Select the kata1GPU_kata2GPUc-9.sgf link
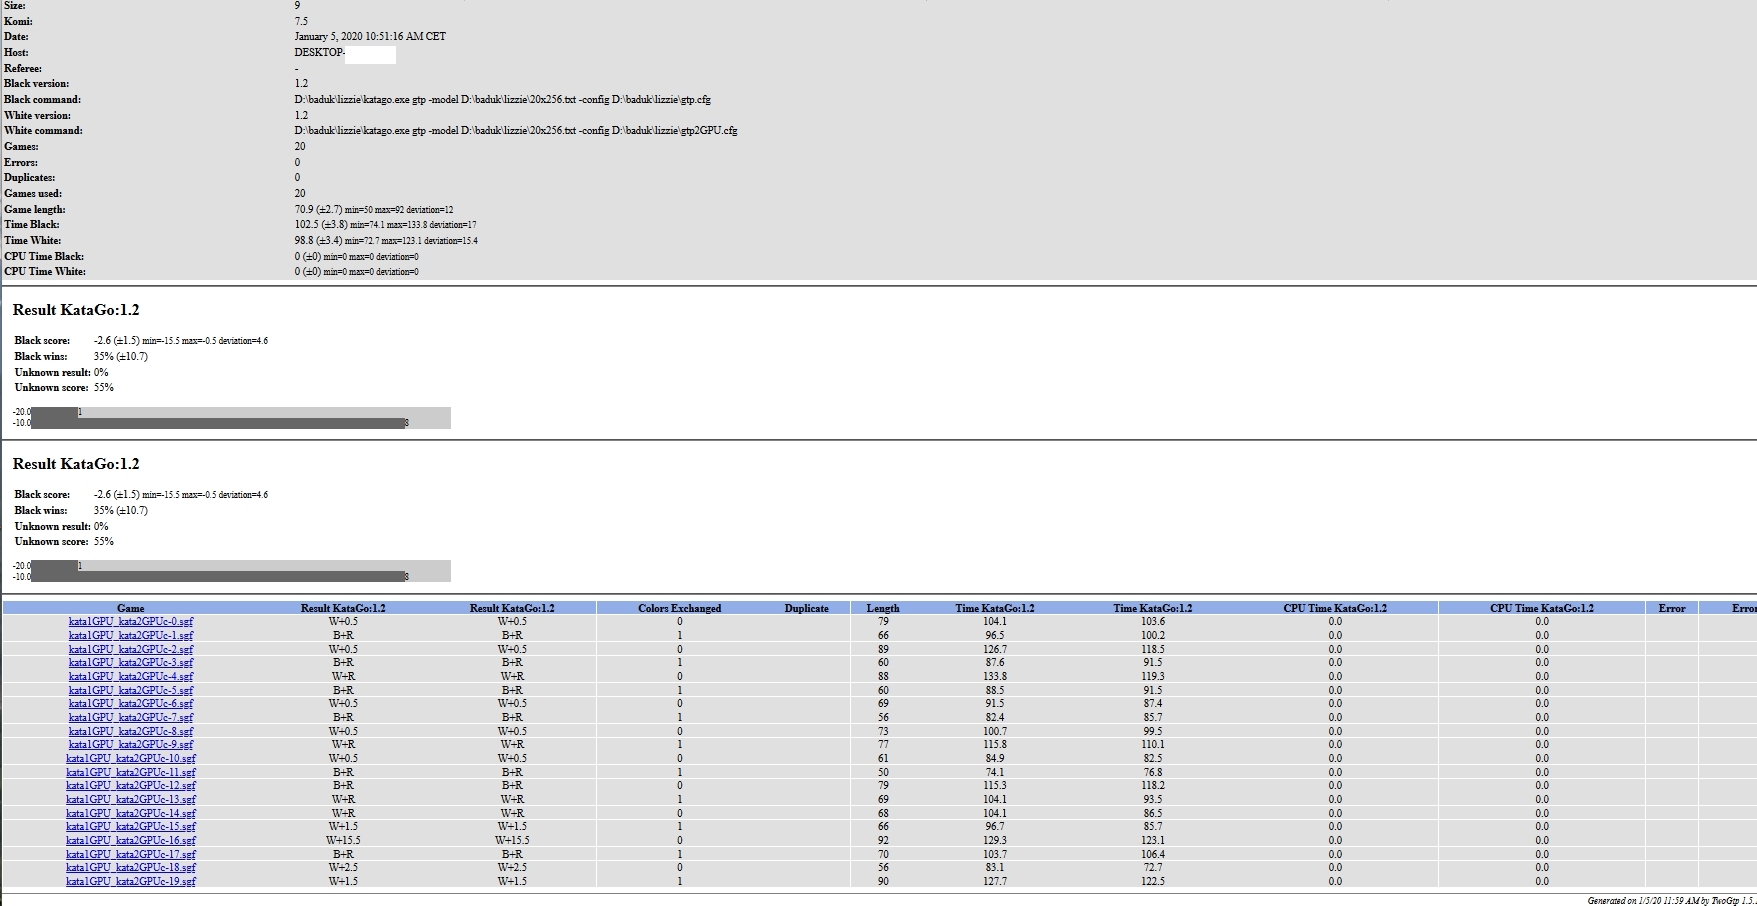Screen dimensions: 1757x906 click(x=130, y=745)
